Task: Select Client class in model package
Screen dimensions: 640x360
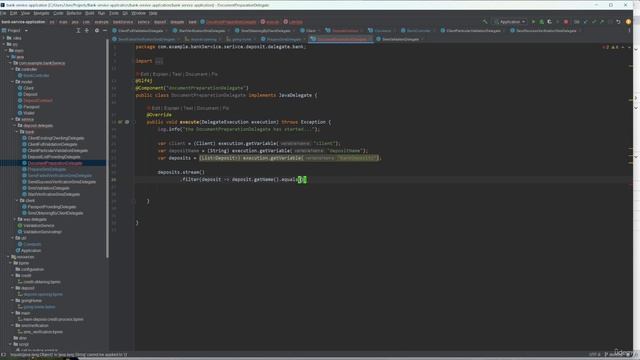Action: 29,88
